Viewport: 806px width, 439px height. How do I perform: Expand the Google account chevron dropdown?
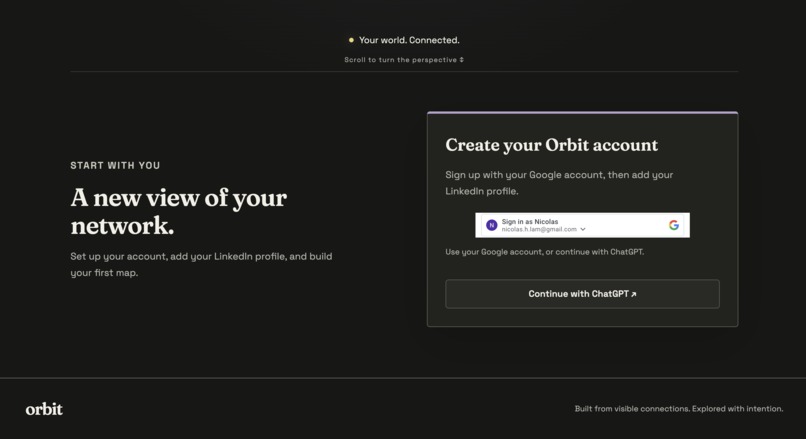(583, 229)
